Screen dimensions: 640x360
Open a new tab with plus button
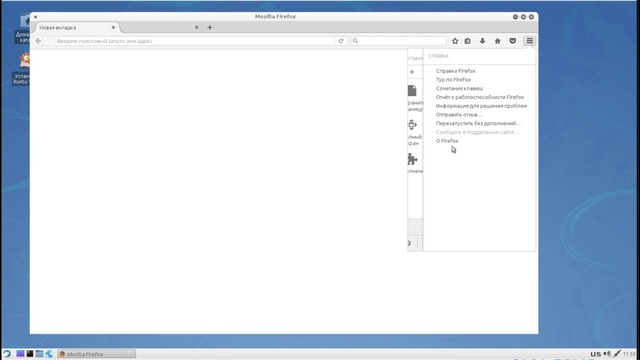(x=209, y=27)
